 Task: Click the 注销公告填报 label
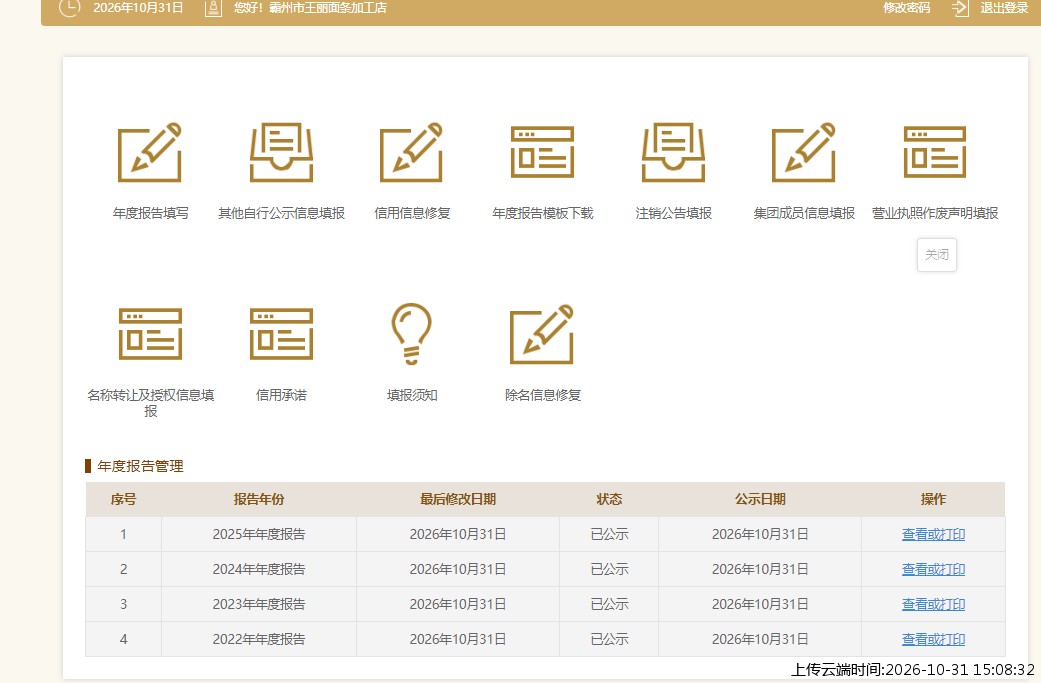coord(674,213)
